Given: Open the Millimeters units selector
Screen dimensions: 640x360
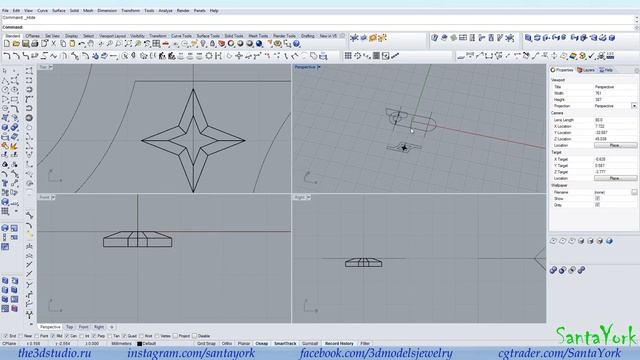Looking at the screenshot, I should pos(122,344).
